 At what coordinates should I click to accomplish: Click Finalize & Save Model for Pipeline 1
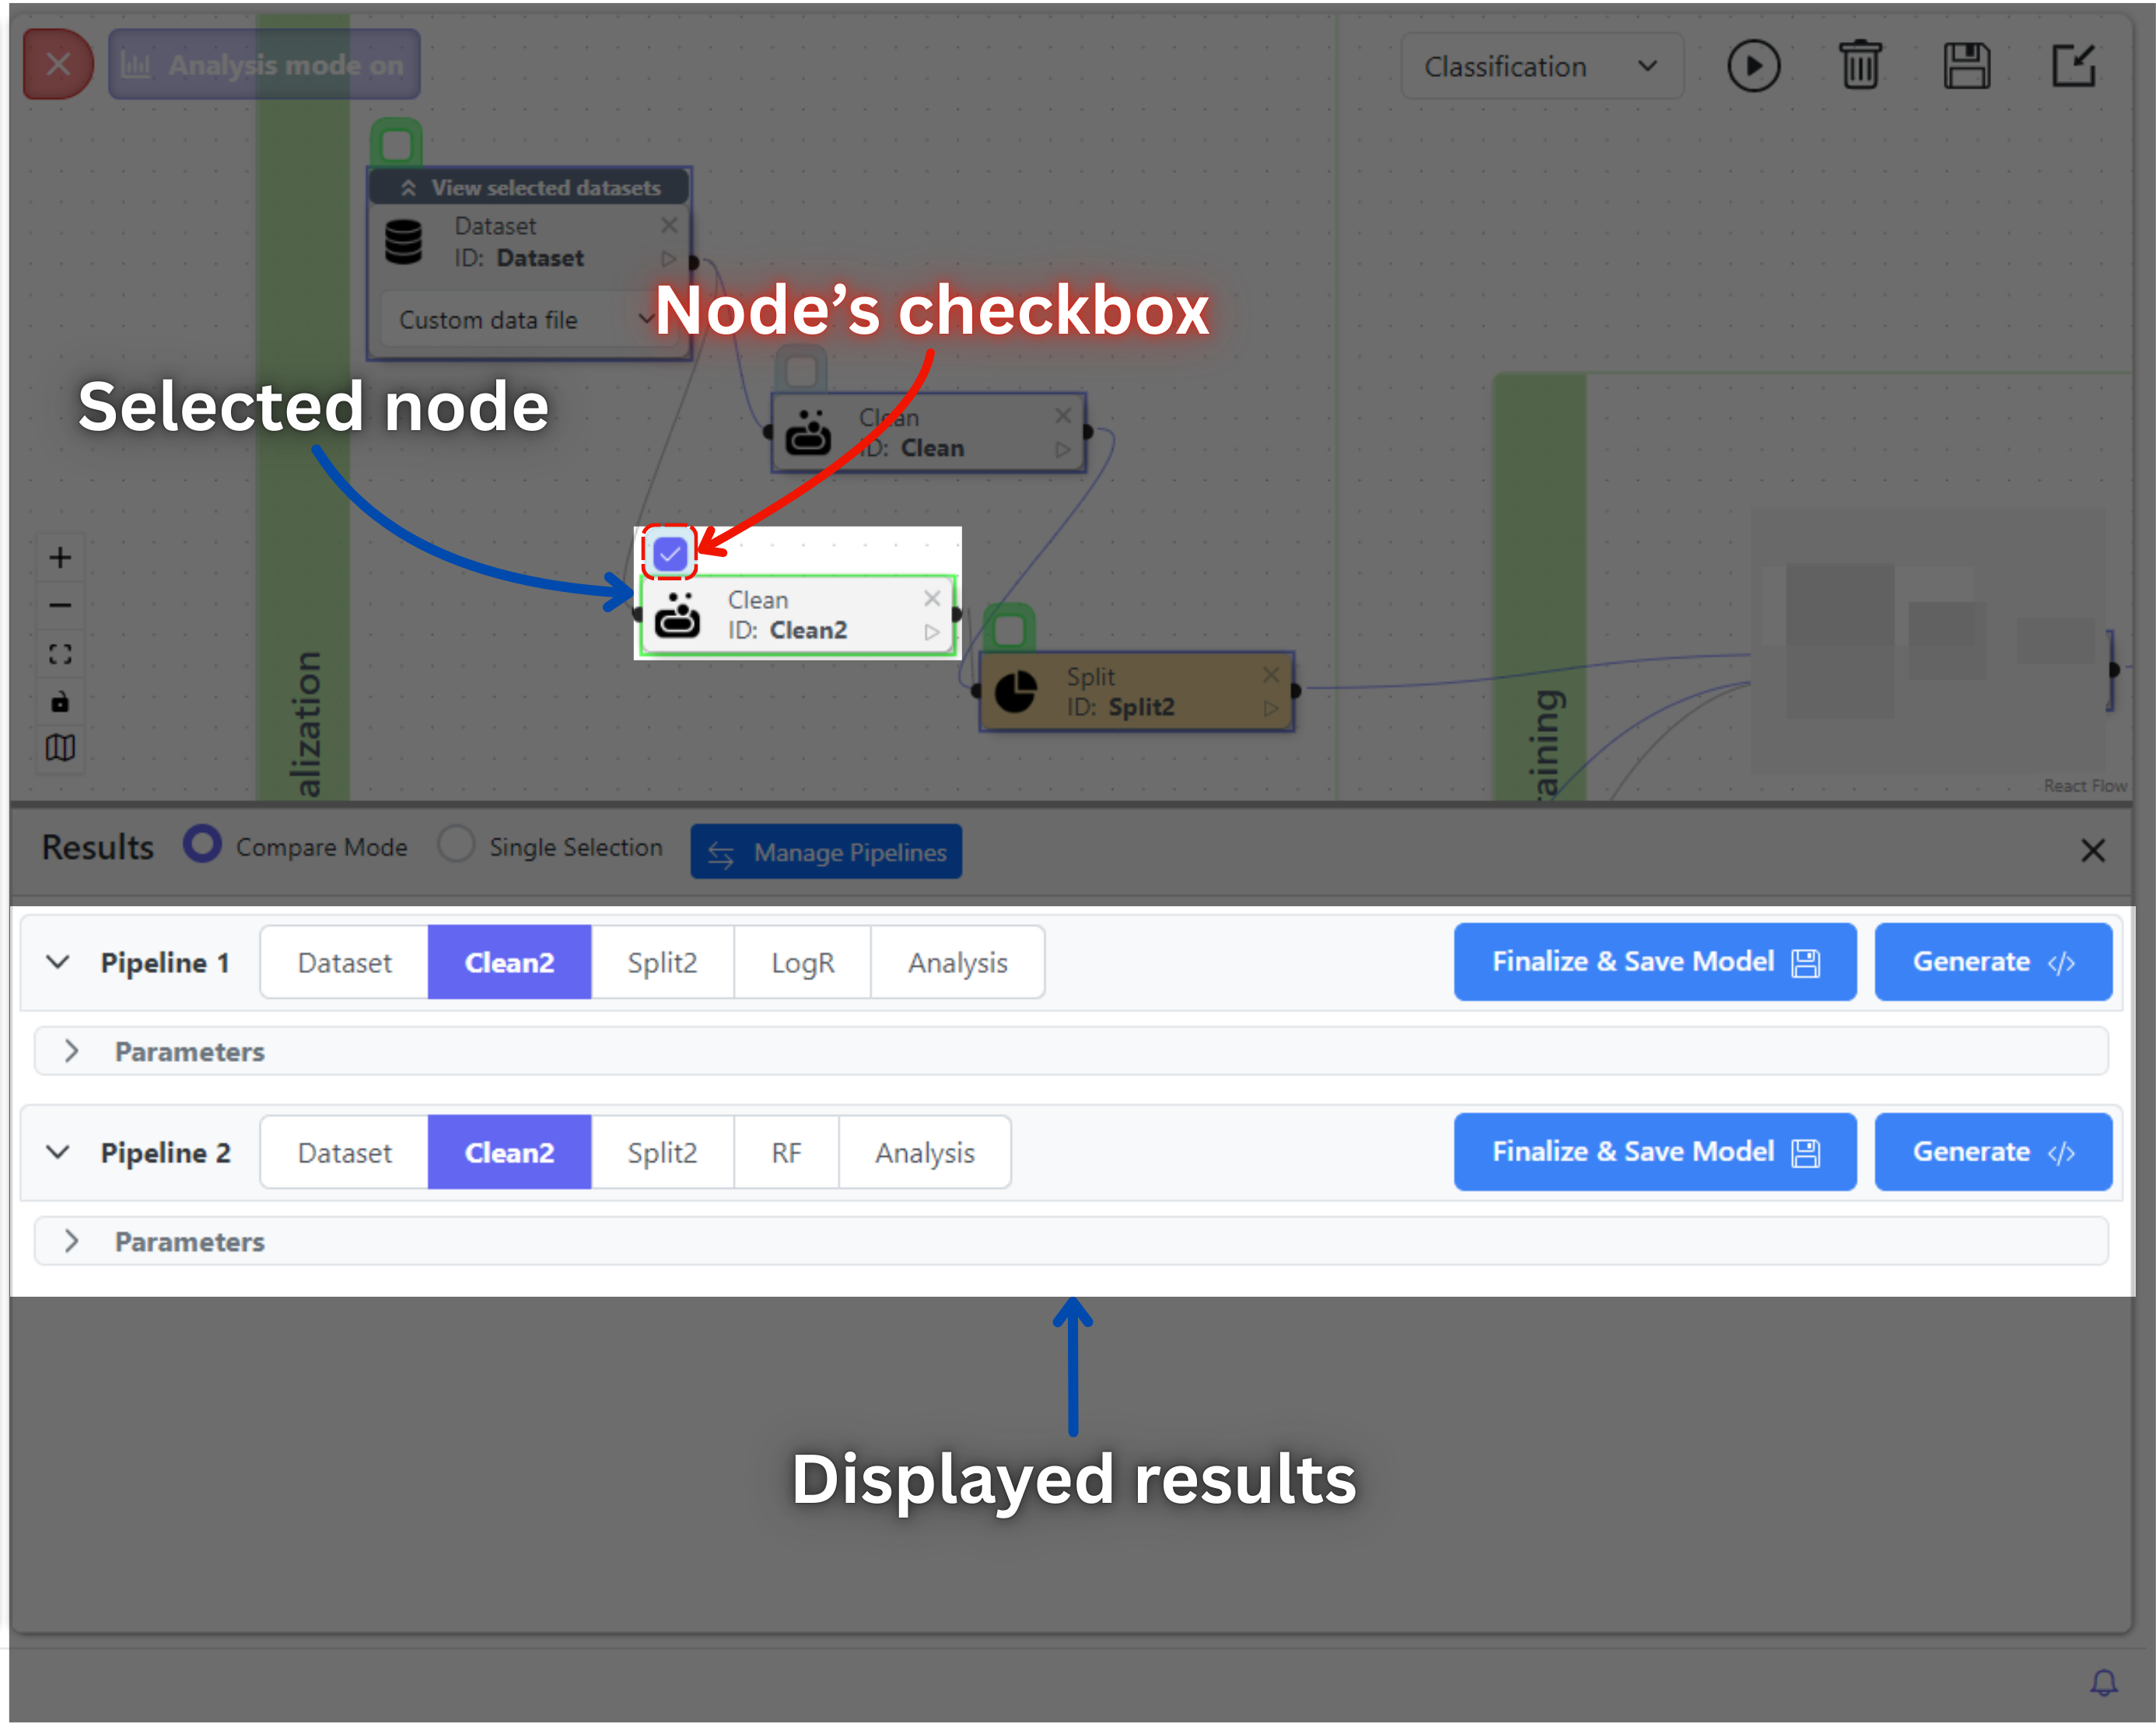coord(1654,962)
